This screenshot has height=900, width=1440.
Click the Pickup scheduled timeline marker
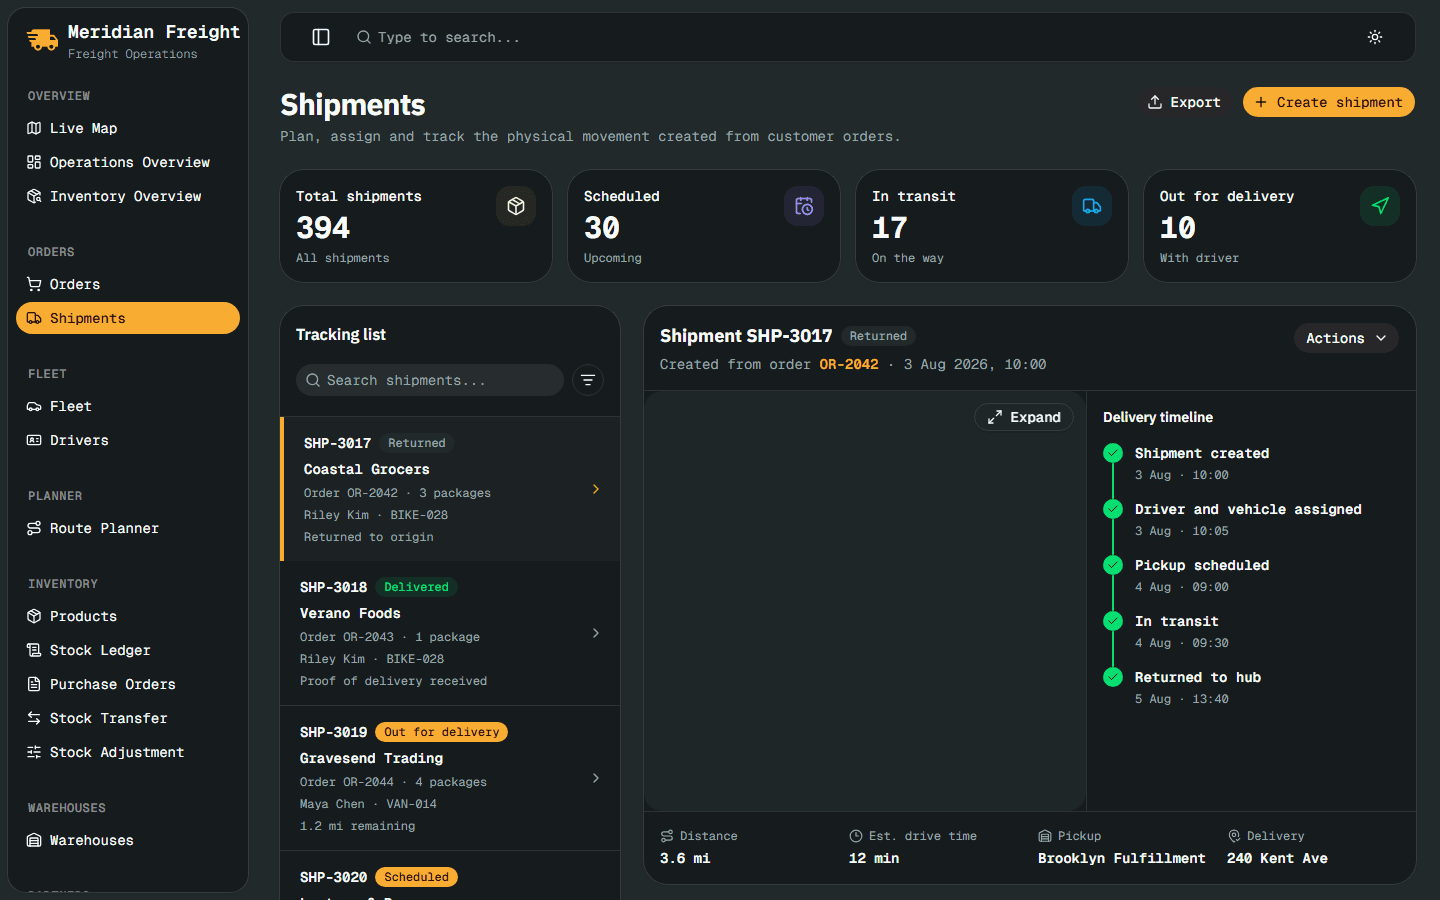1113,565
